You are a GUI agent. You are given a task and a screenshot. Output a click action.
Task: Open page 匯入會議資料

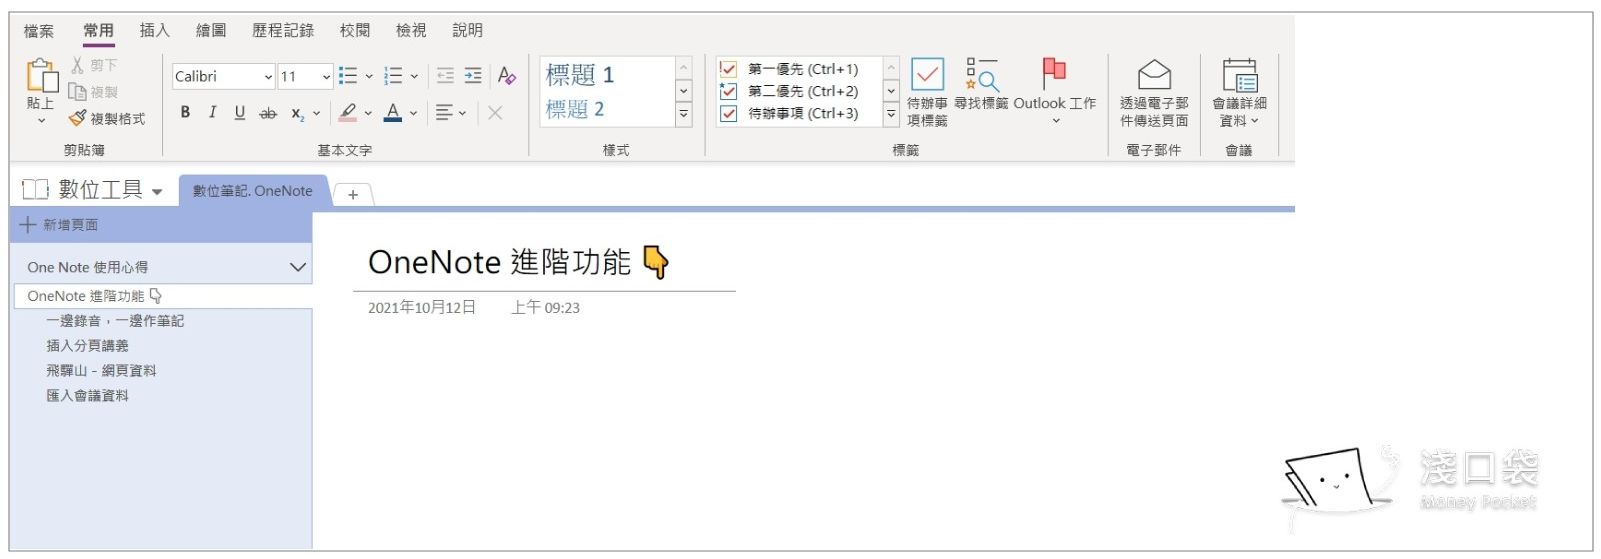pyautogui.click(x=87, y=396)
